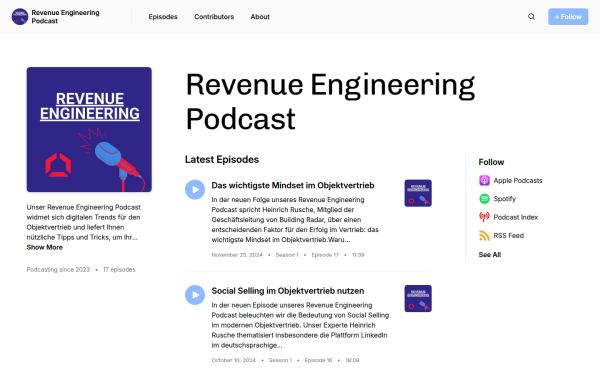Click 'Podcasting since 2023' text

coord(58,270)
